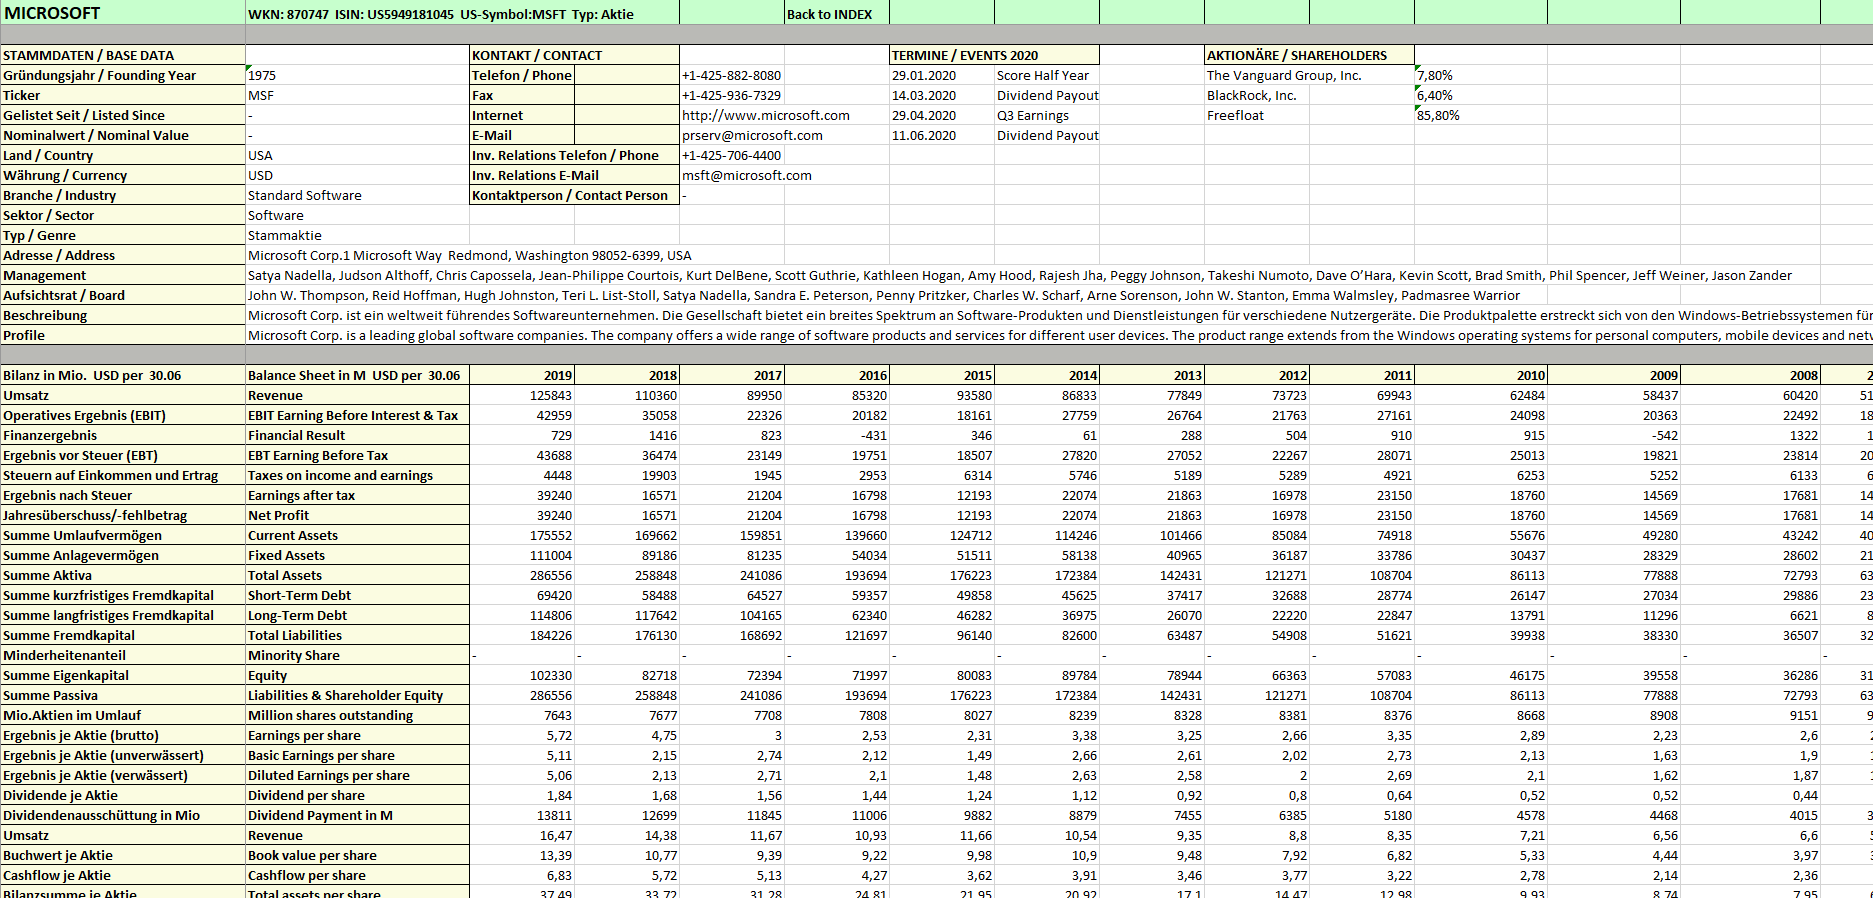
Task: Click the TERMINE / EVENTS 2020 header
Action: [x=994, y=55]
